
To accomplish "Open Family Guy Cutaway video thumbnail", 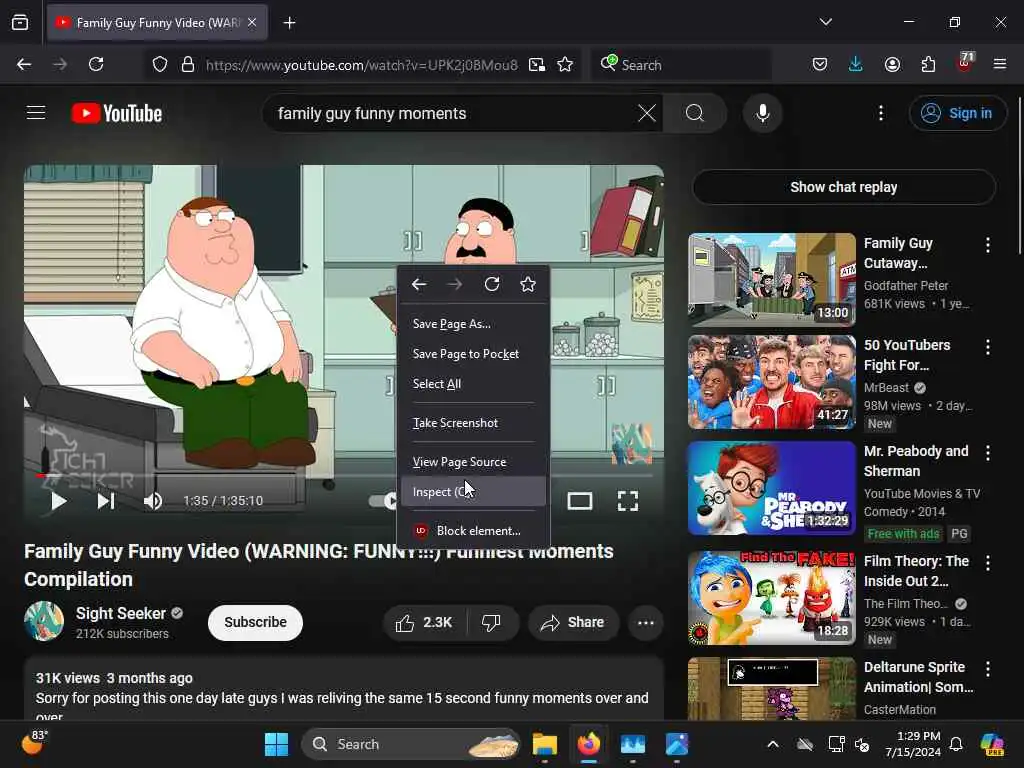I will [771, 280].
